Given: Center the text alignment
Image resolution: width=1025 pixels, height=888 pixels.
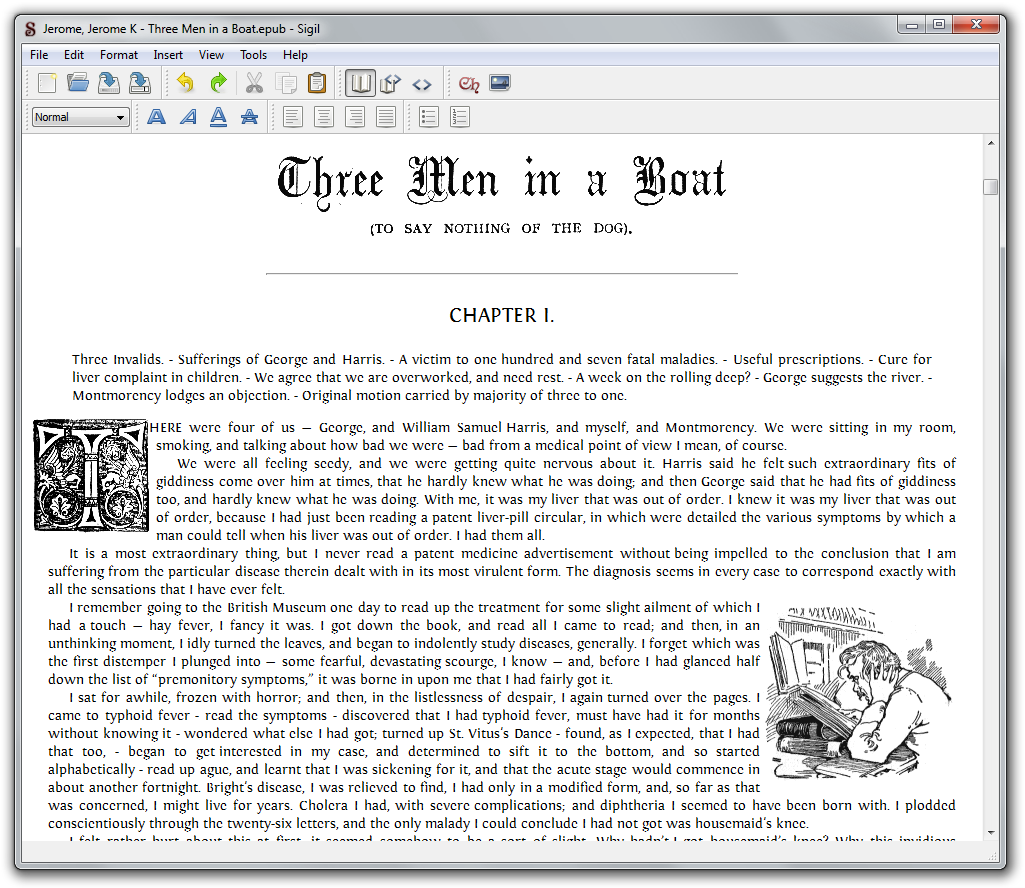Looking at the screenshot, I should point(324,117).
